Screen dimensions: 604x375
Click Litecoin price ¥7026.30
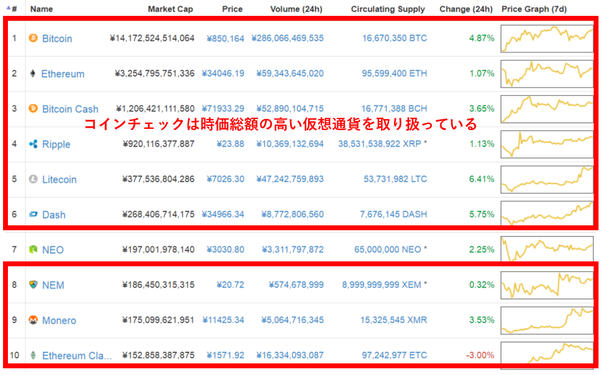(225, 179)
